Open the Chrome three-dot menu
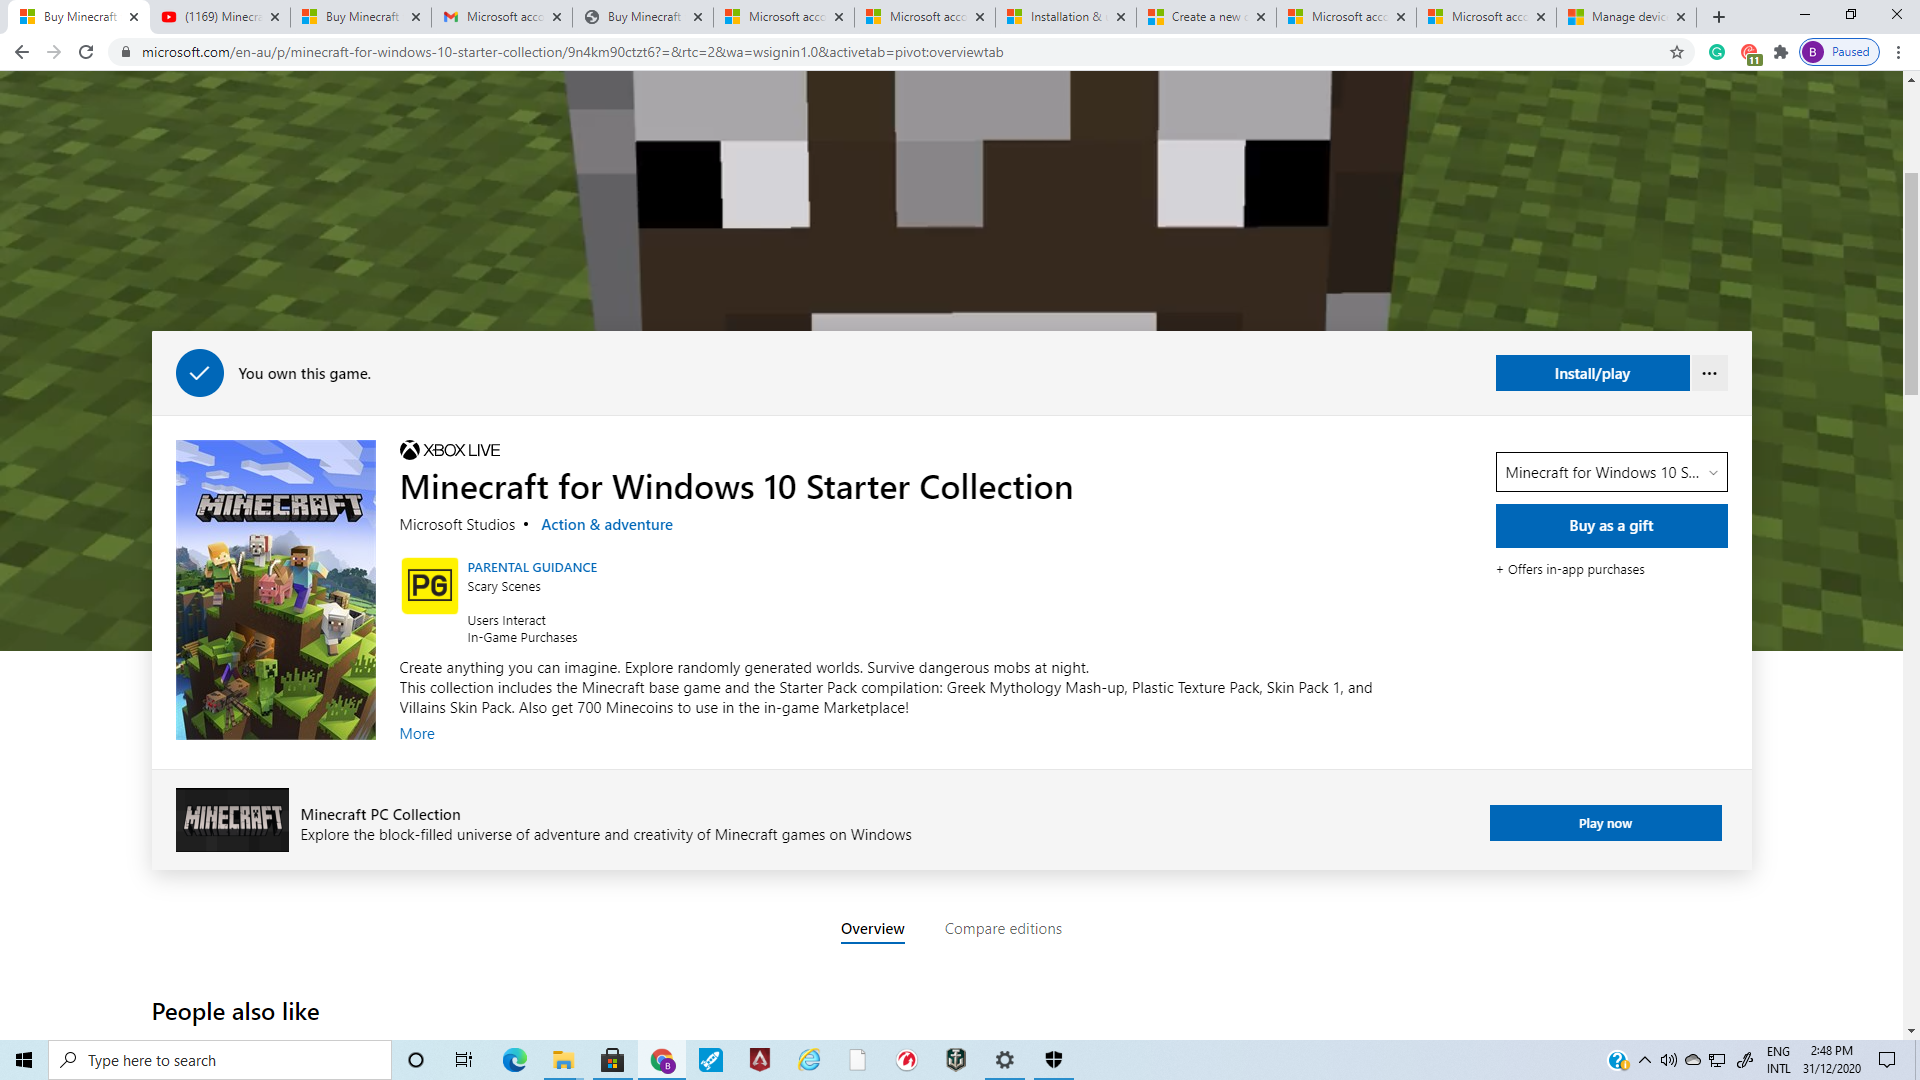 1898,52
